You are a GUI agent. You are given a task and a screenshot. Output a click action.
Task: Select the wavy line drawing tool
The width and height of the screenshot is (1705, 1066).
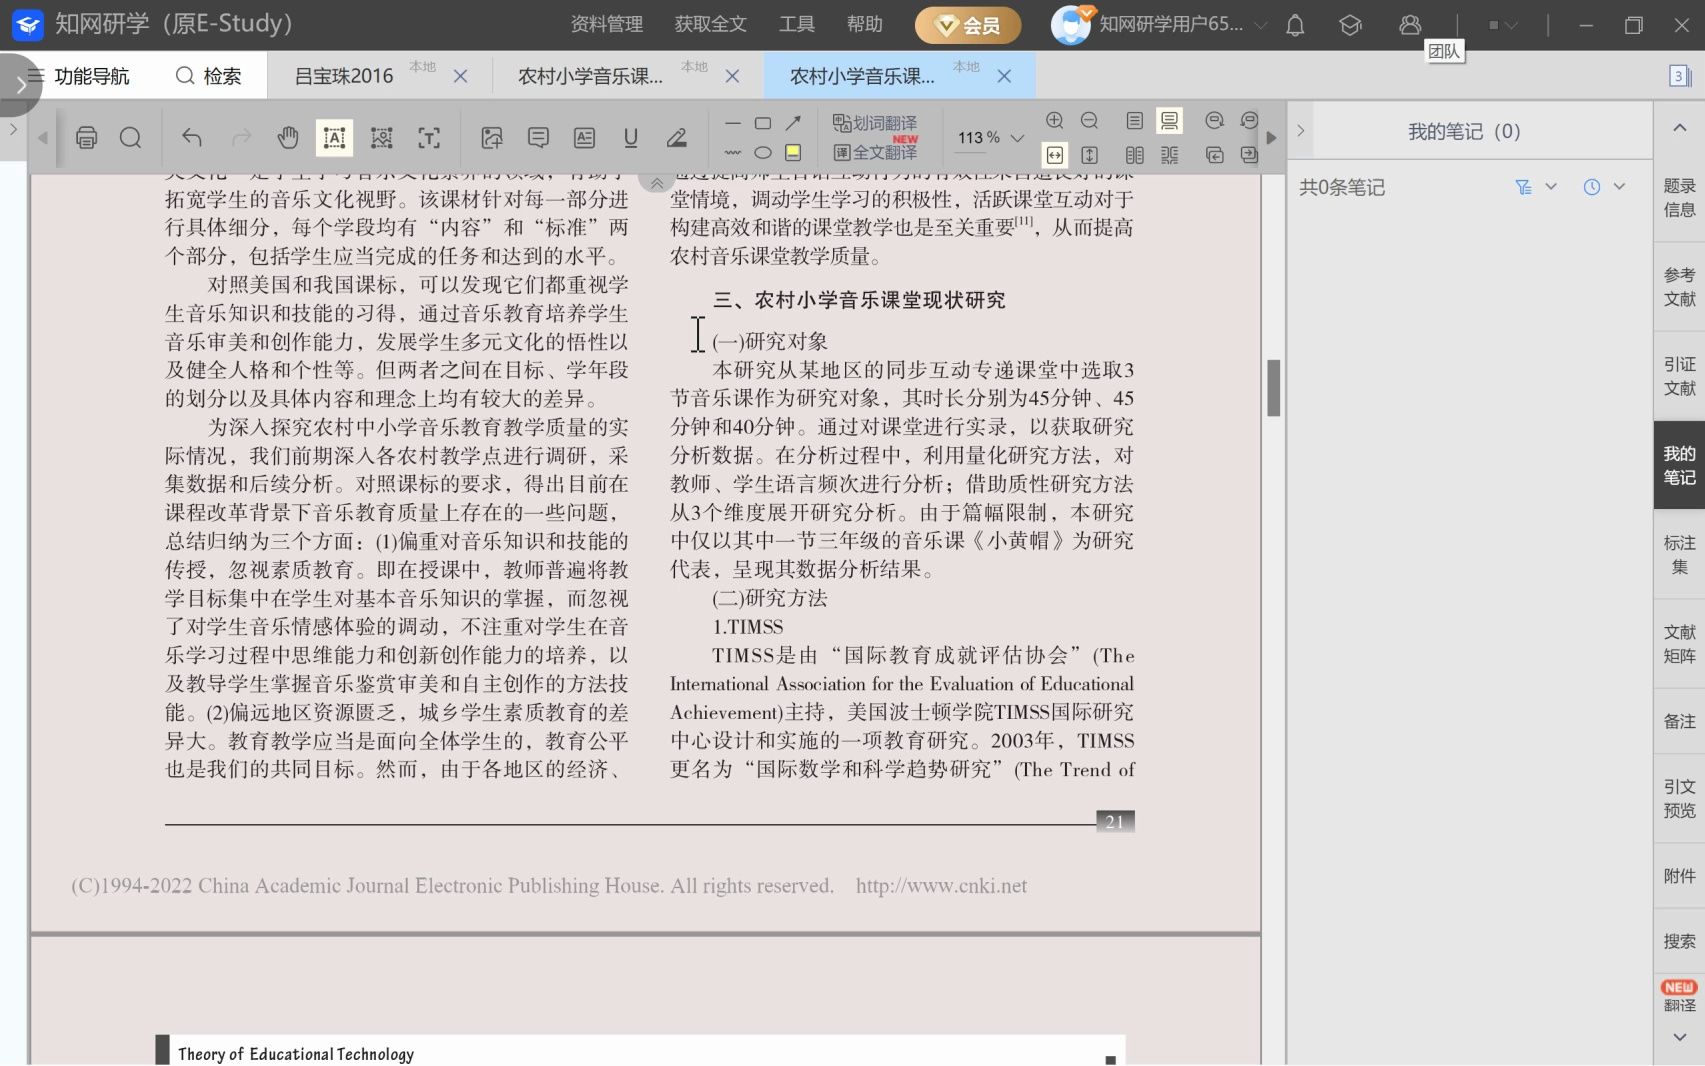pos(733,153)
